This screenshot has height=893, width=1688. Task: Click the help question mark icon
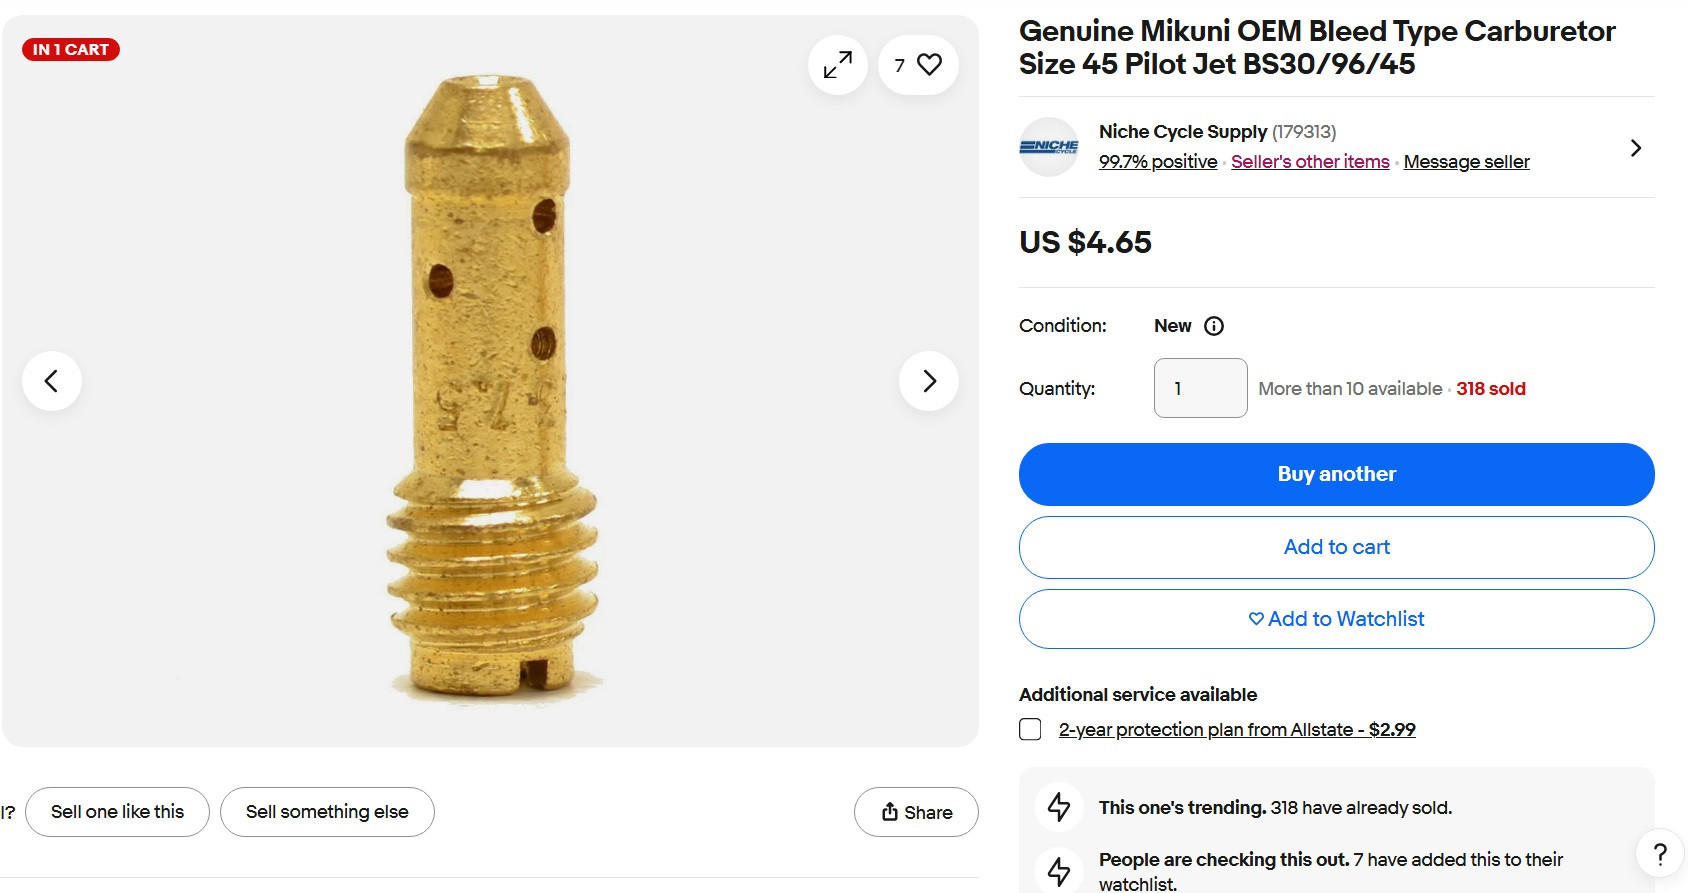(1660, 854)
